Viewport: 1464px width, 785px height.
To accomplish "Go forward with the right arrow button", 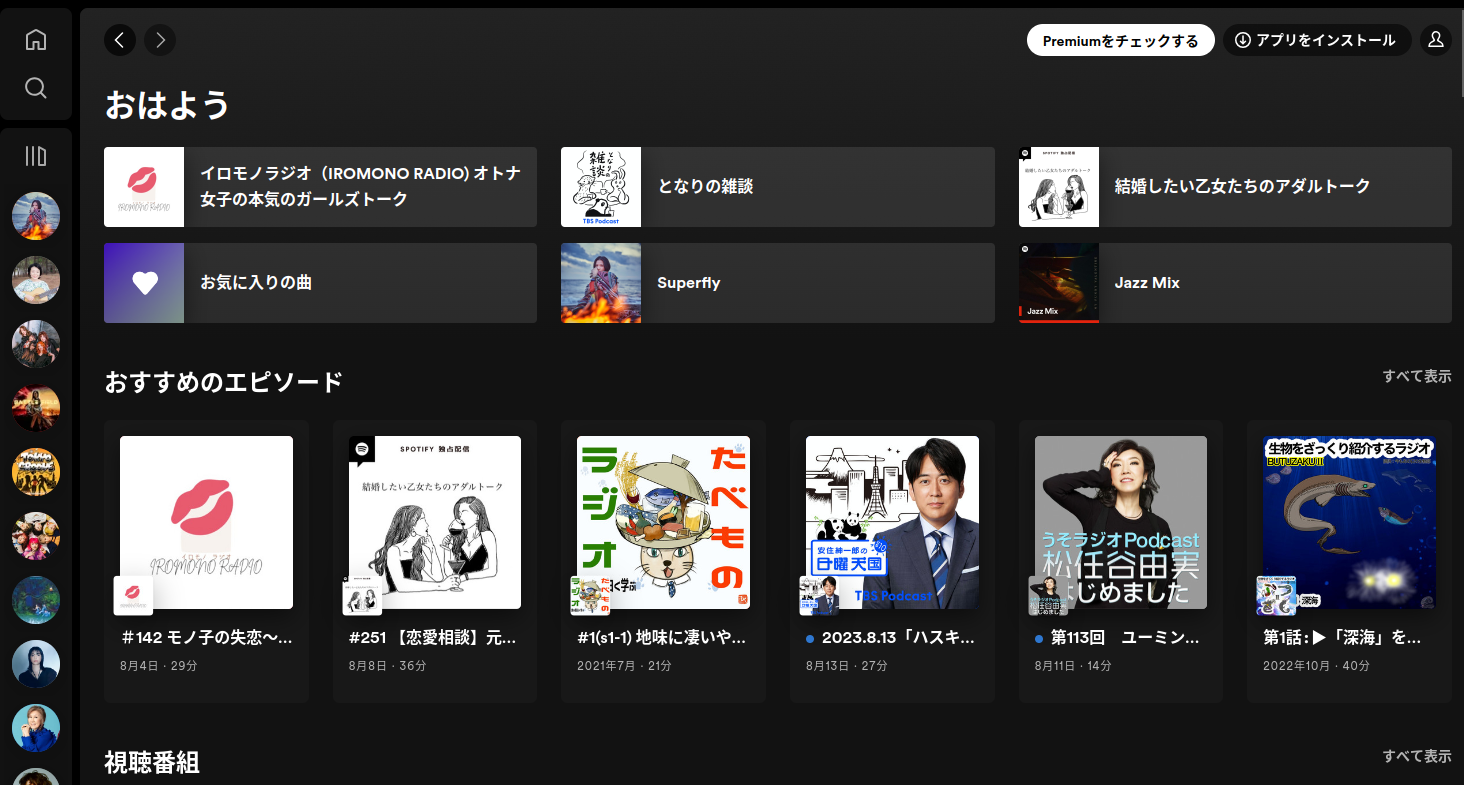I will click(x=160, y=40).
